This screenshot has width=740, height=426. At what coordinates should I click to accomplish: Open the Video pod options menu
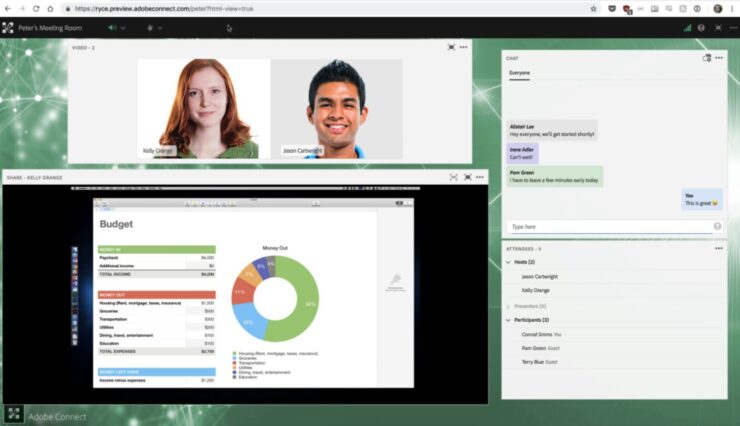coord(464,47)
